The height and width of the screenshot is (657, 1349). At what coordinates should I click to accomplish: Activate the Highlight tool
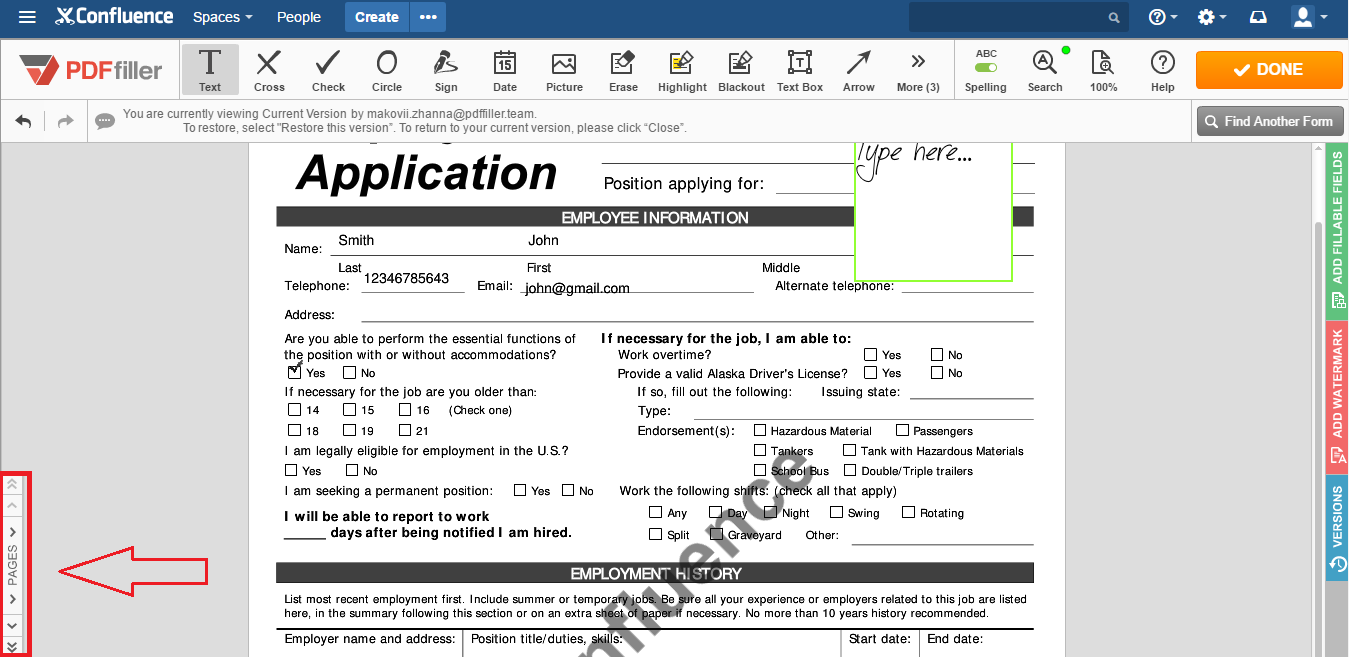(x=682, y=69)
